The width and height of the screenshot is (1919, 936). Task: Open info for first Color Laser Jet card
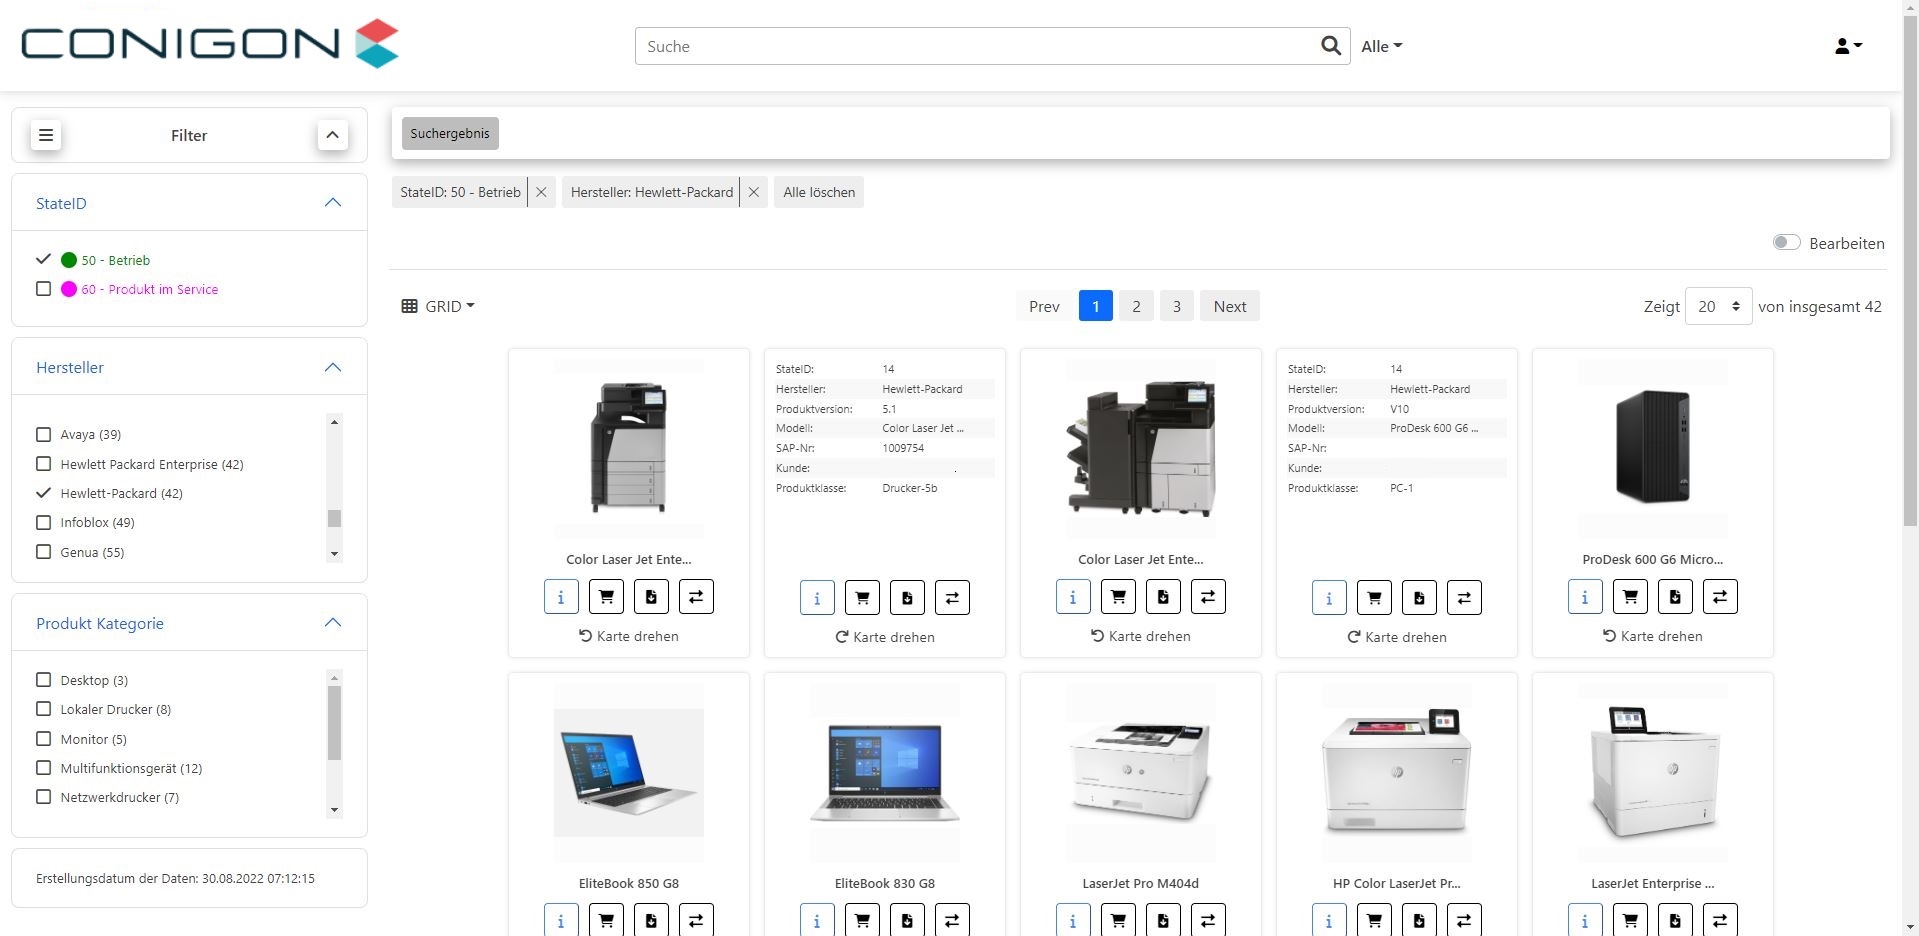(561, 597)
